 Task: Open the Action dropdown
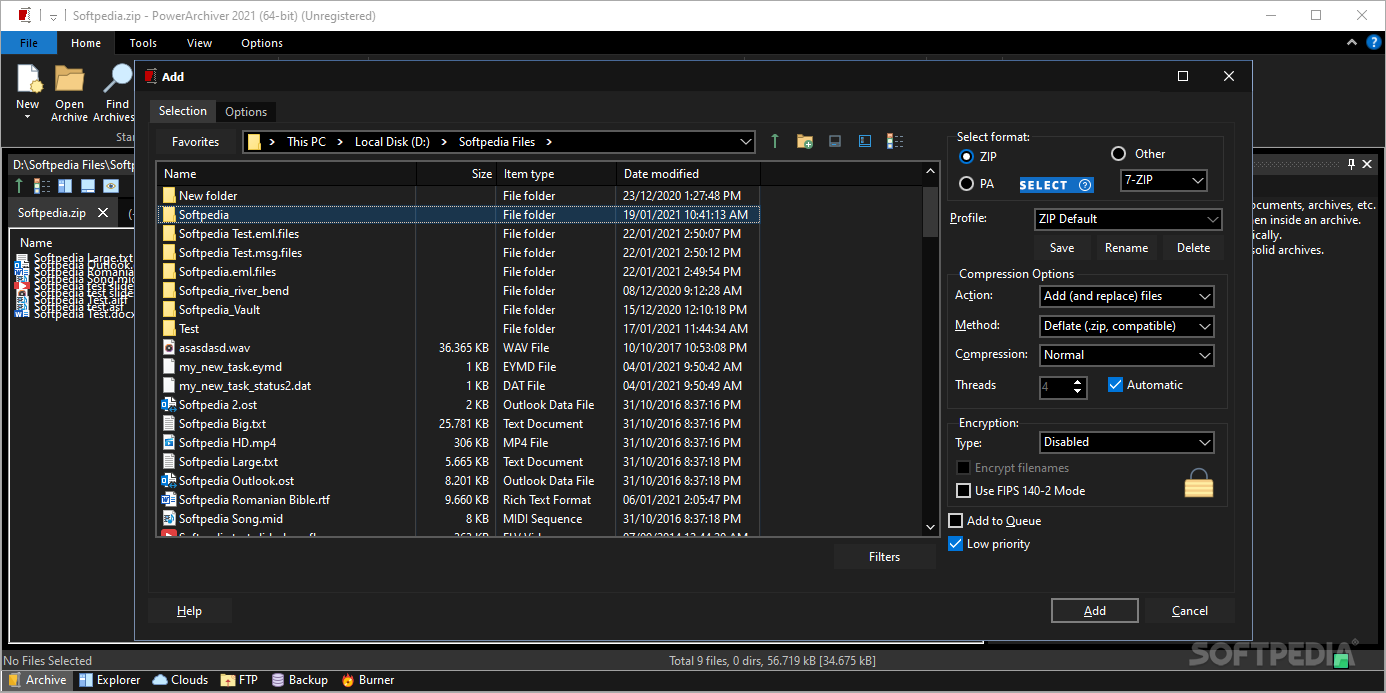click(x=1126, y=296)
